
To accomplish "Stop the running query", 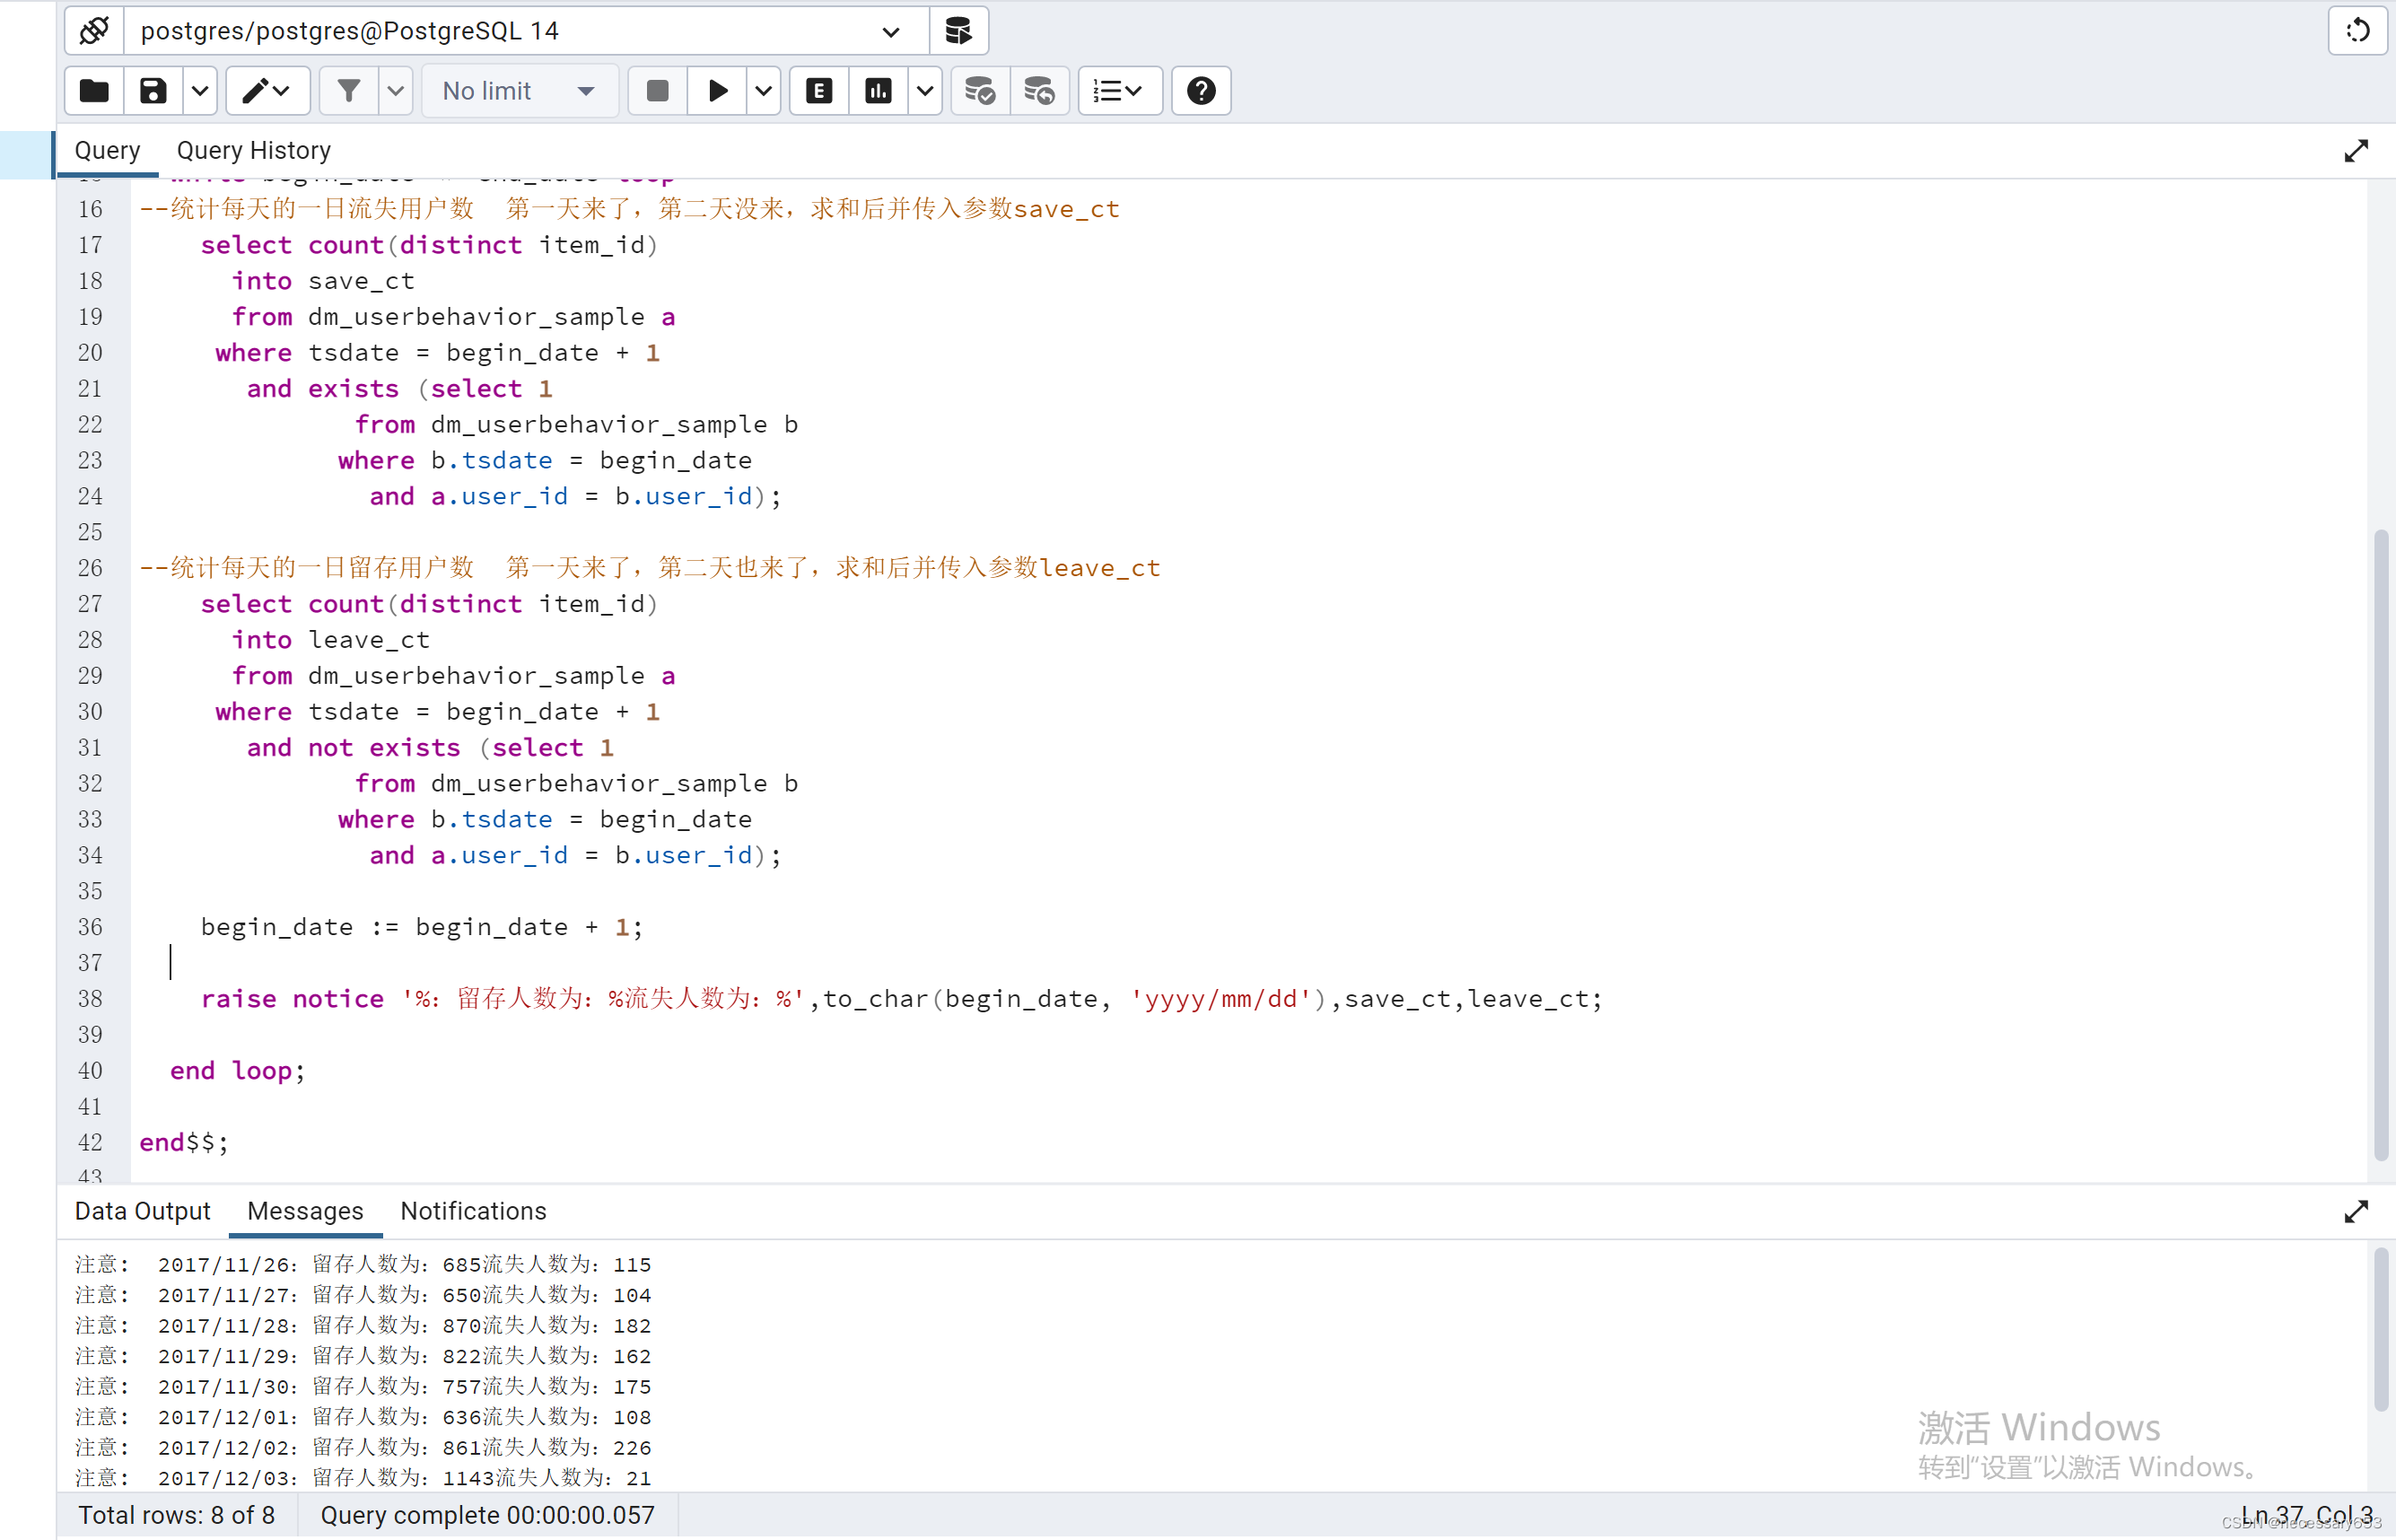I will point(658,90).
